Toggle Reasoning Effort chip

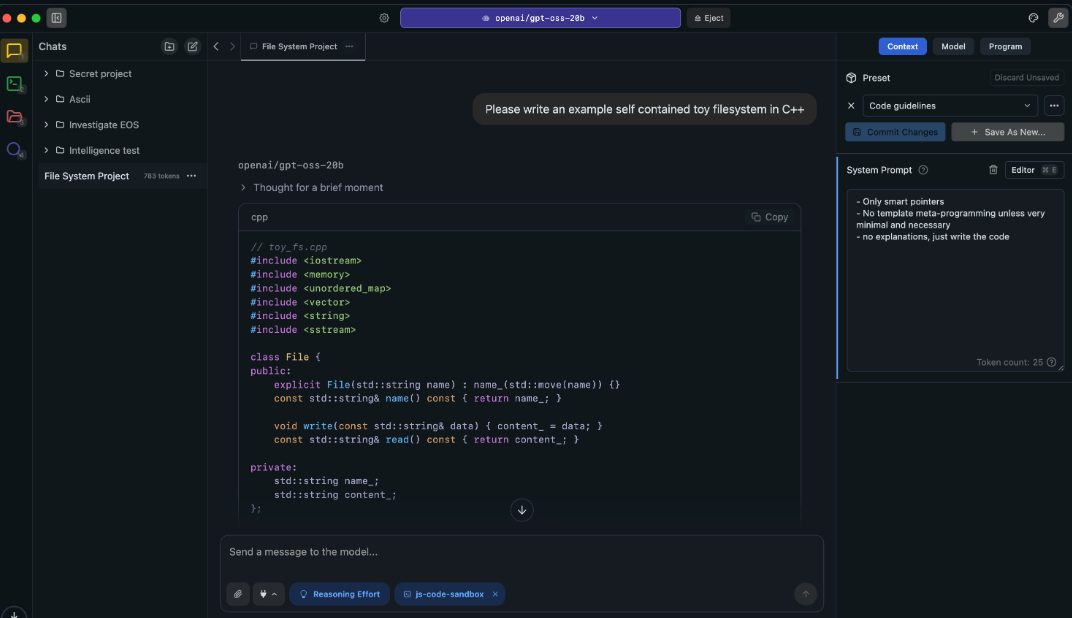tap(340, 594)
